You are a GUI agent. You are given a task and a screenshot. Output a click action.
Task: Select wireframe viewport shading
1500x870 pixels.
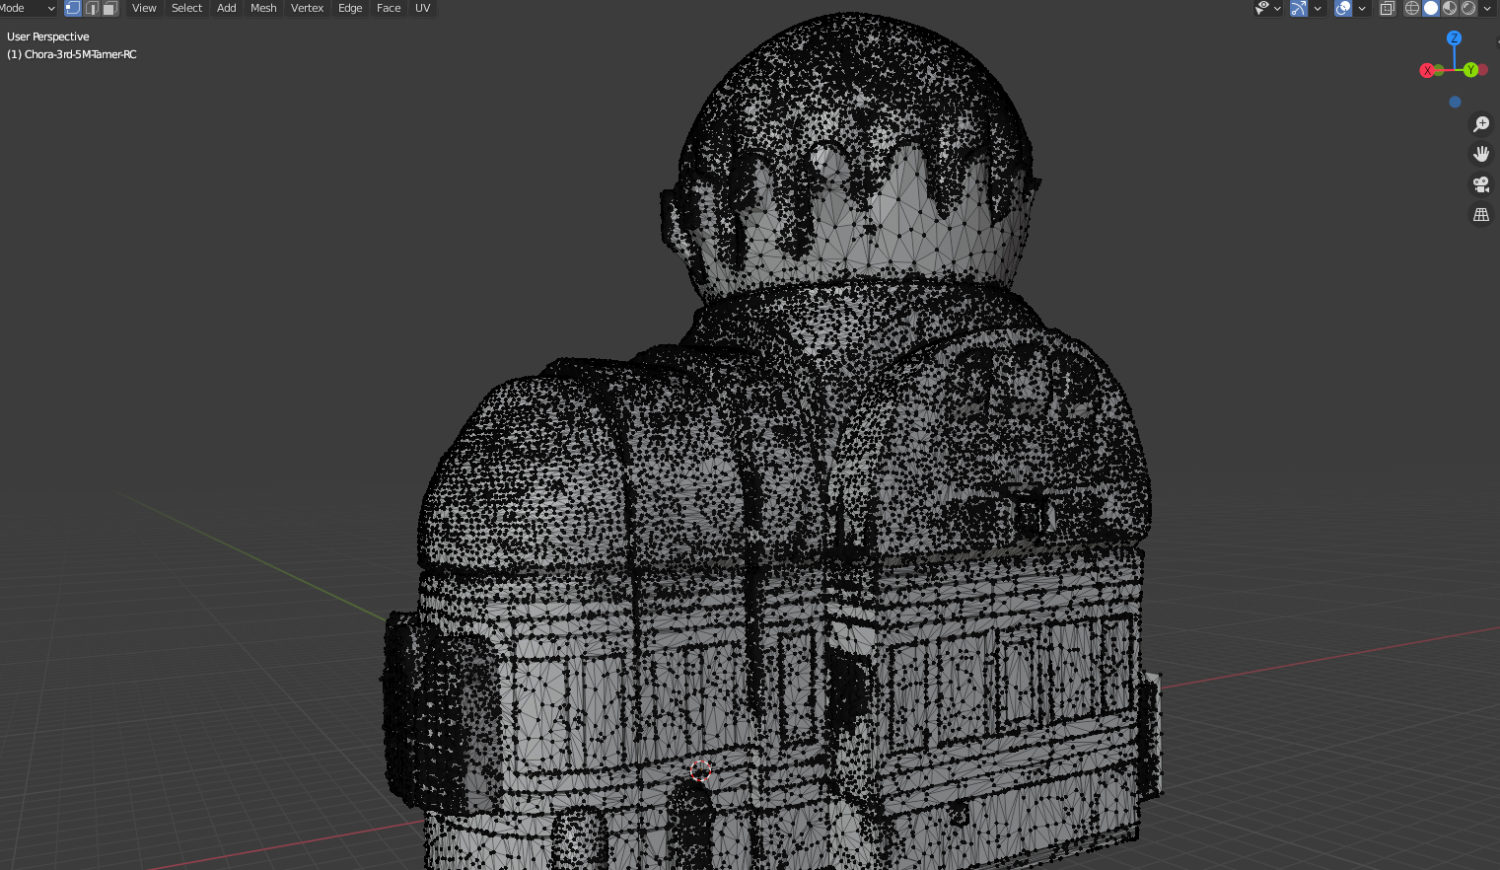[1412, 8]
